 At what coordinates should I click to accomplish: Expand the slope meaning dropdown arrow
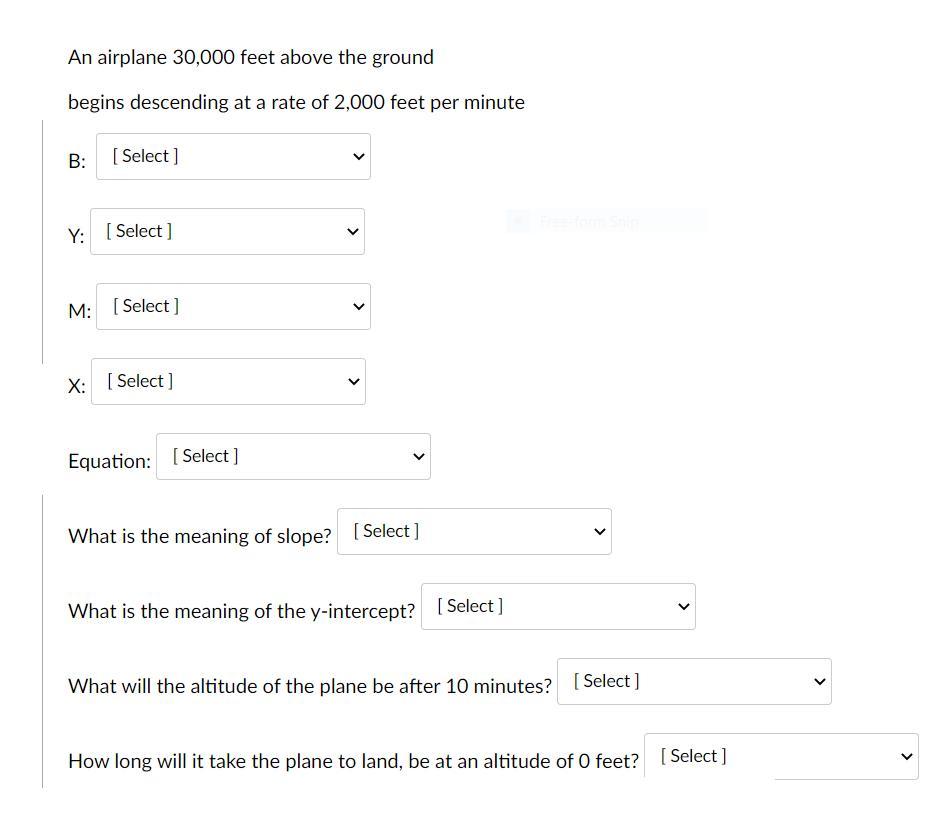[x=599, y=532]
